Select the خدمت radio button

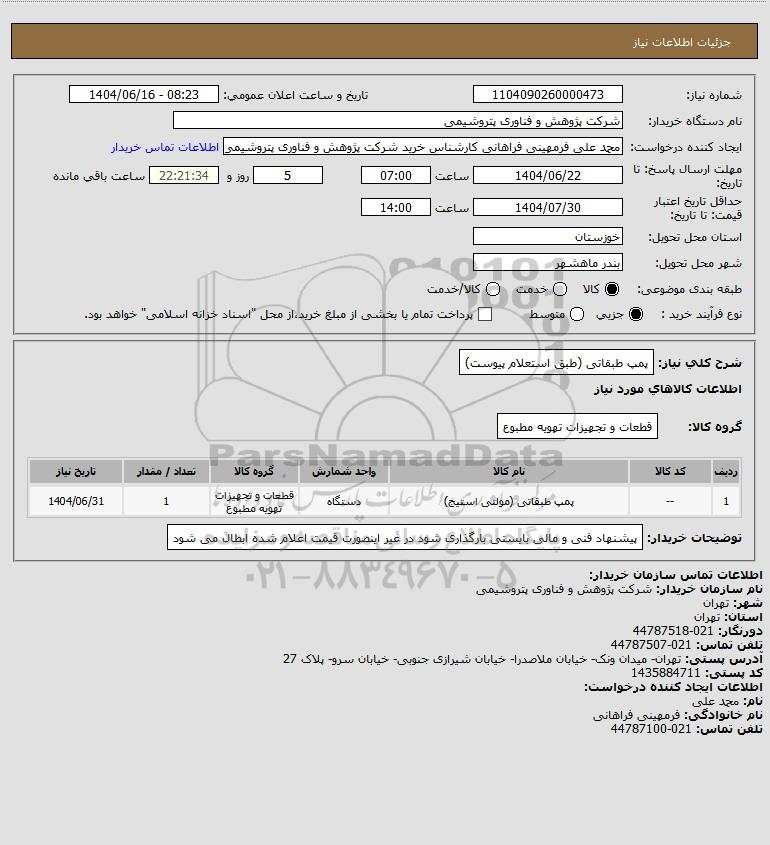pyautogui.click(x=560, y=289)
